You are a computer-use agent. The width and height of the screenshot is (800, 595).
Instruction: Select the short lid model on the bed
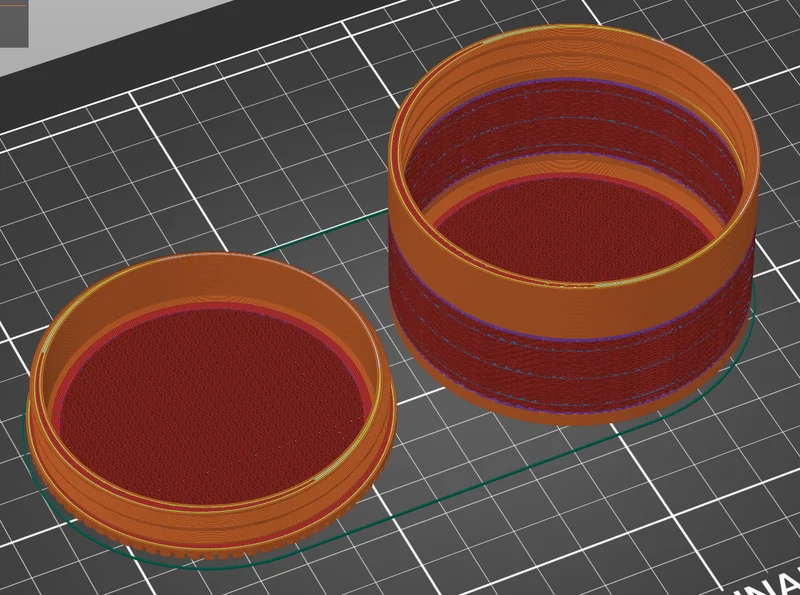coord(211,406)
